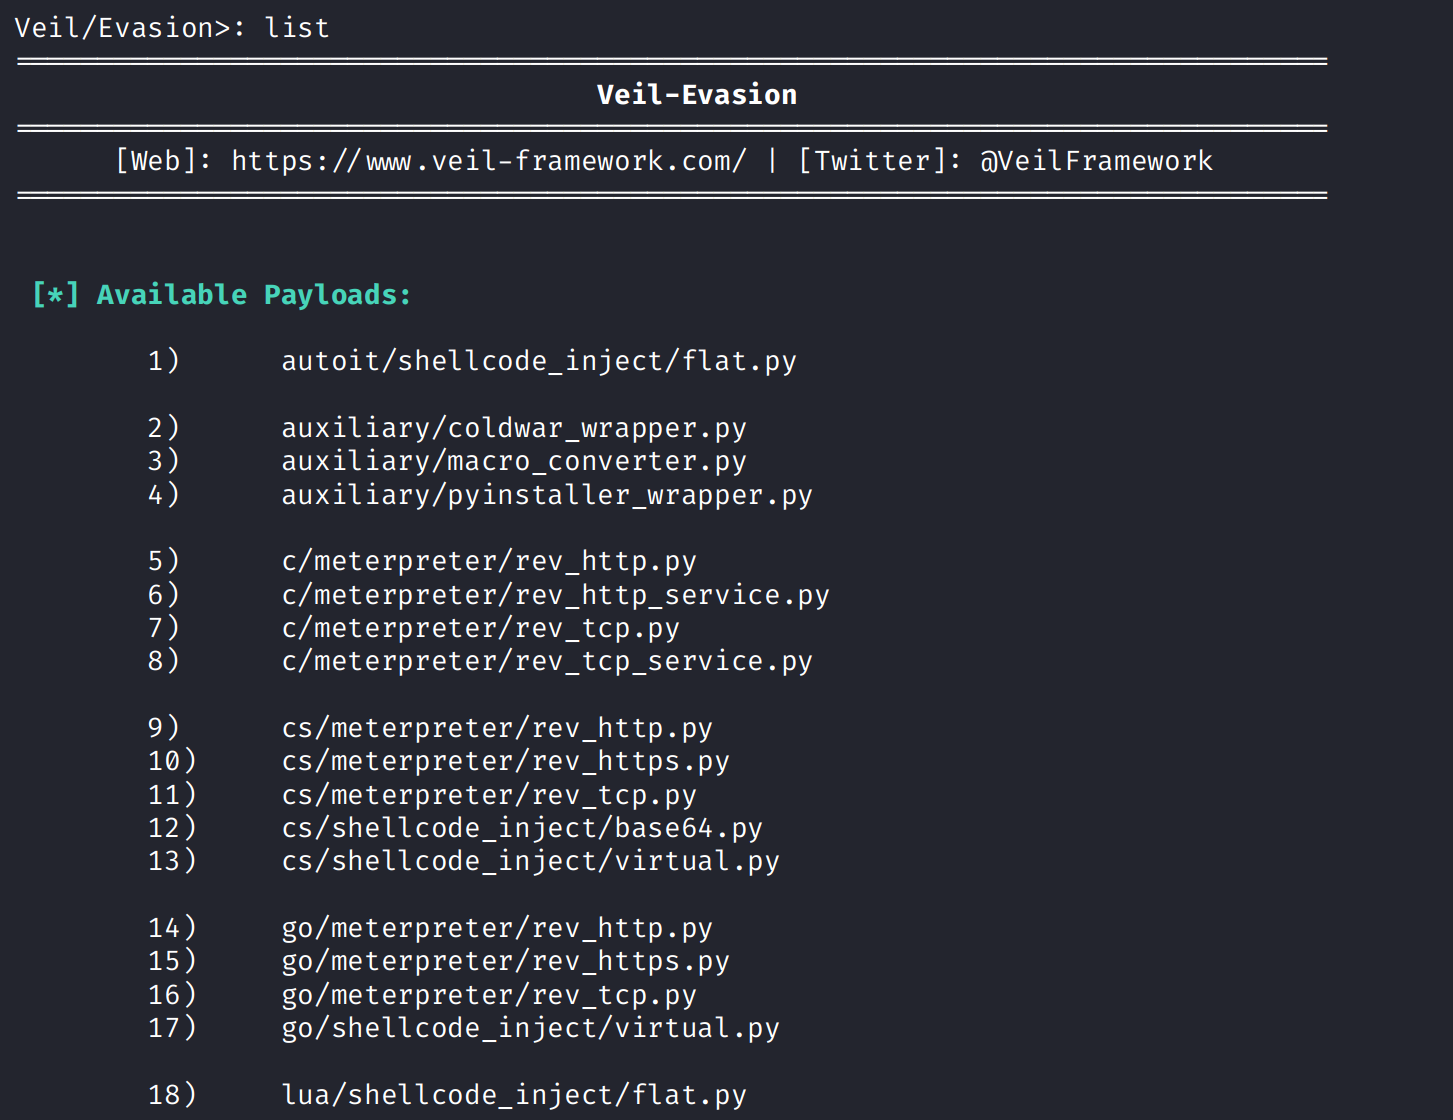Click go/meterpreter/rev_http.py payload

(497, 928)
